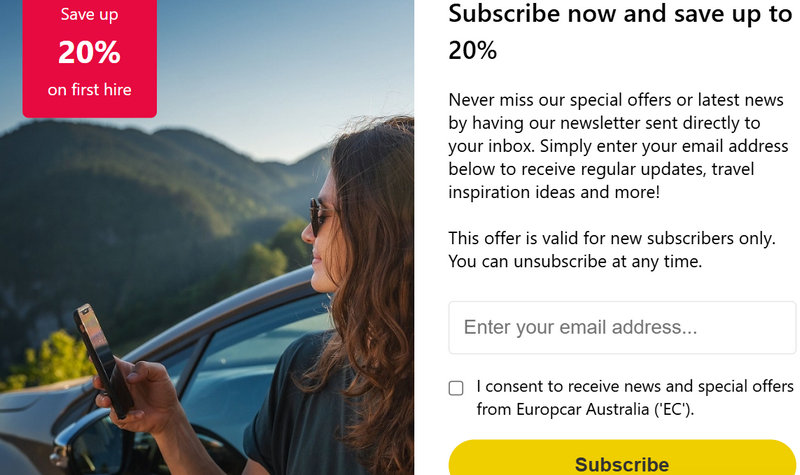
Task: Click the email address input field
Action: (x=622, y=328)
